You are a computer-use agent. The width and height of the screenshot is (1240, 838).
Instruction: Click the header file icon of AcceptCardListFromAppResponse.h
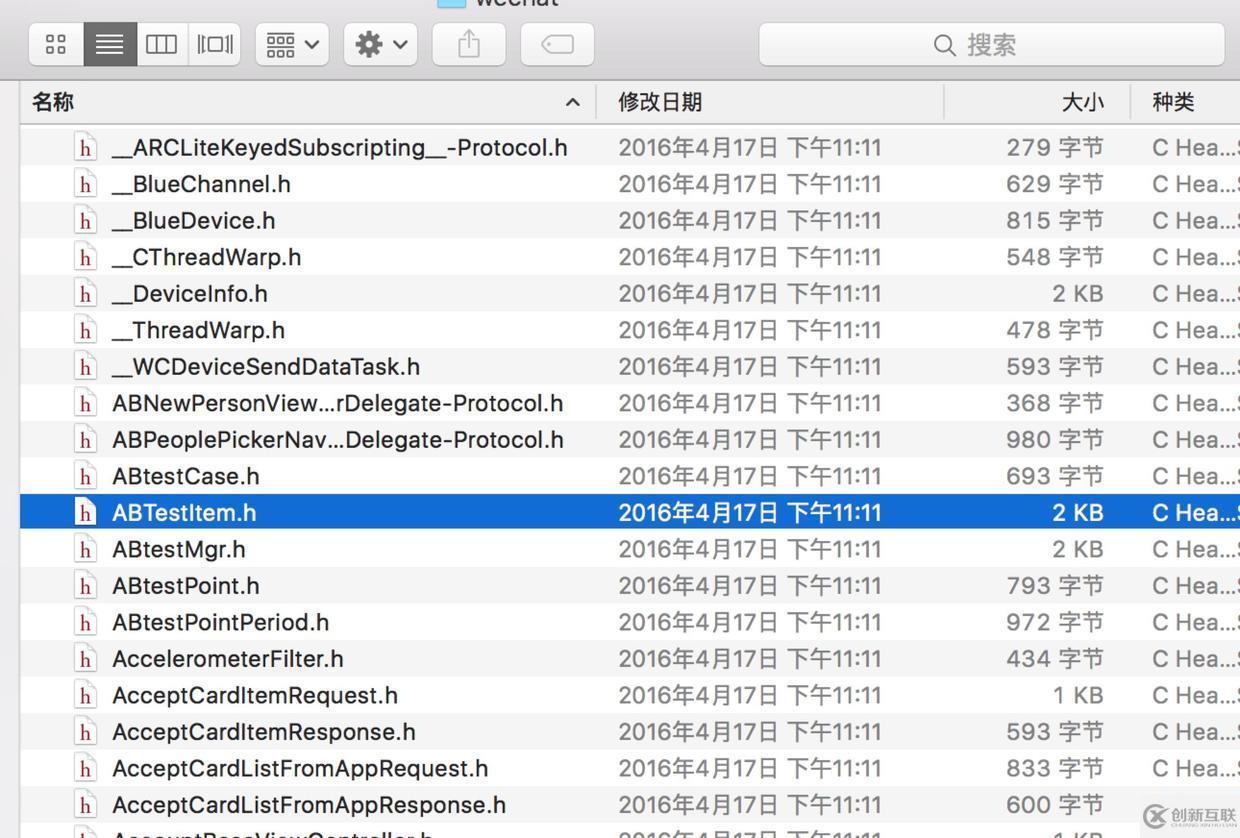click(x=86, y=804)
